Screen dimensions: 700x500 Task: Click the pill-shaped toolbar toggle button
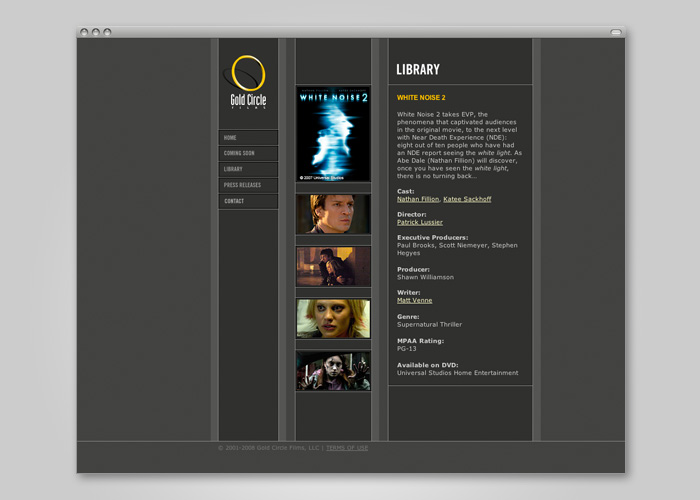click(616, 32)
